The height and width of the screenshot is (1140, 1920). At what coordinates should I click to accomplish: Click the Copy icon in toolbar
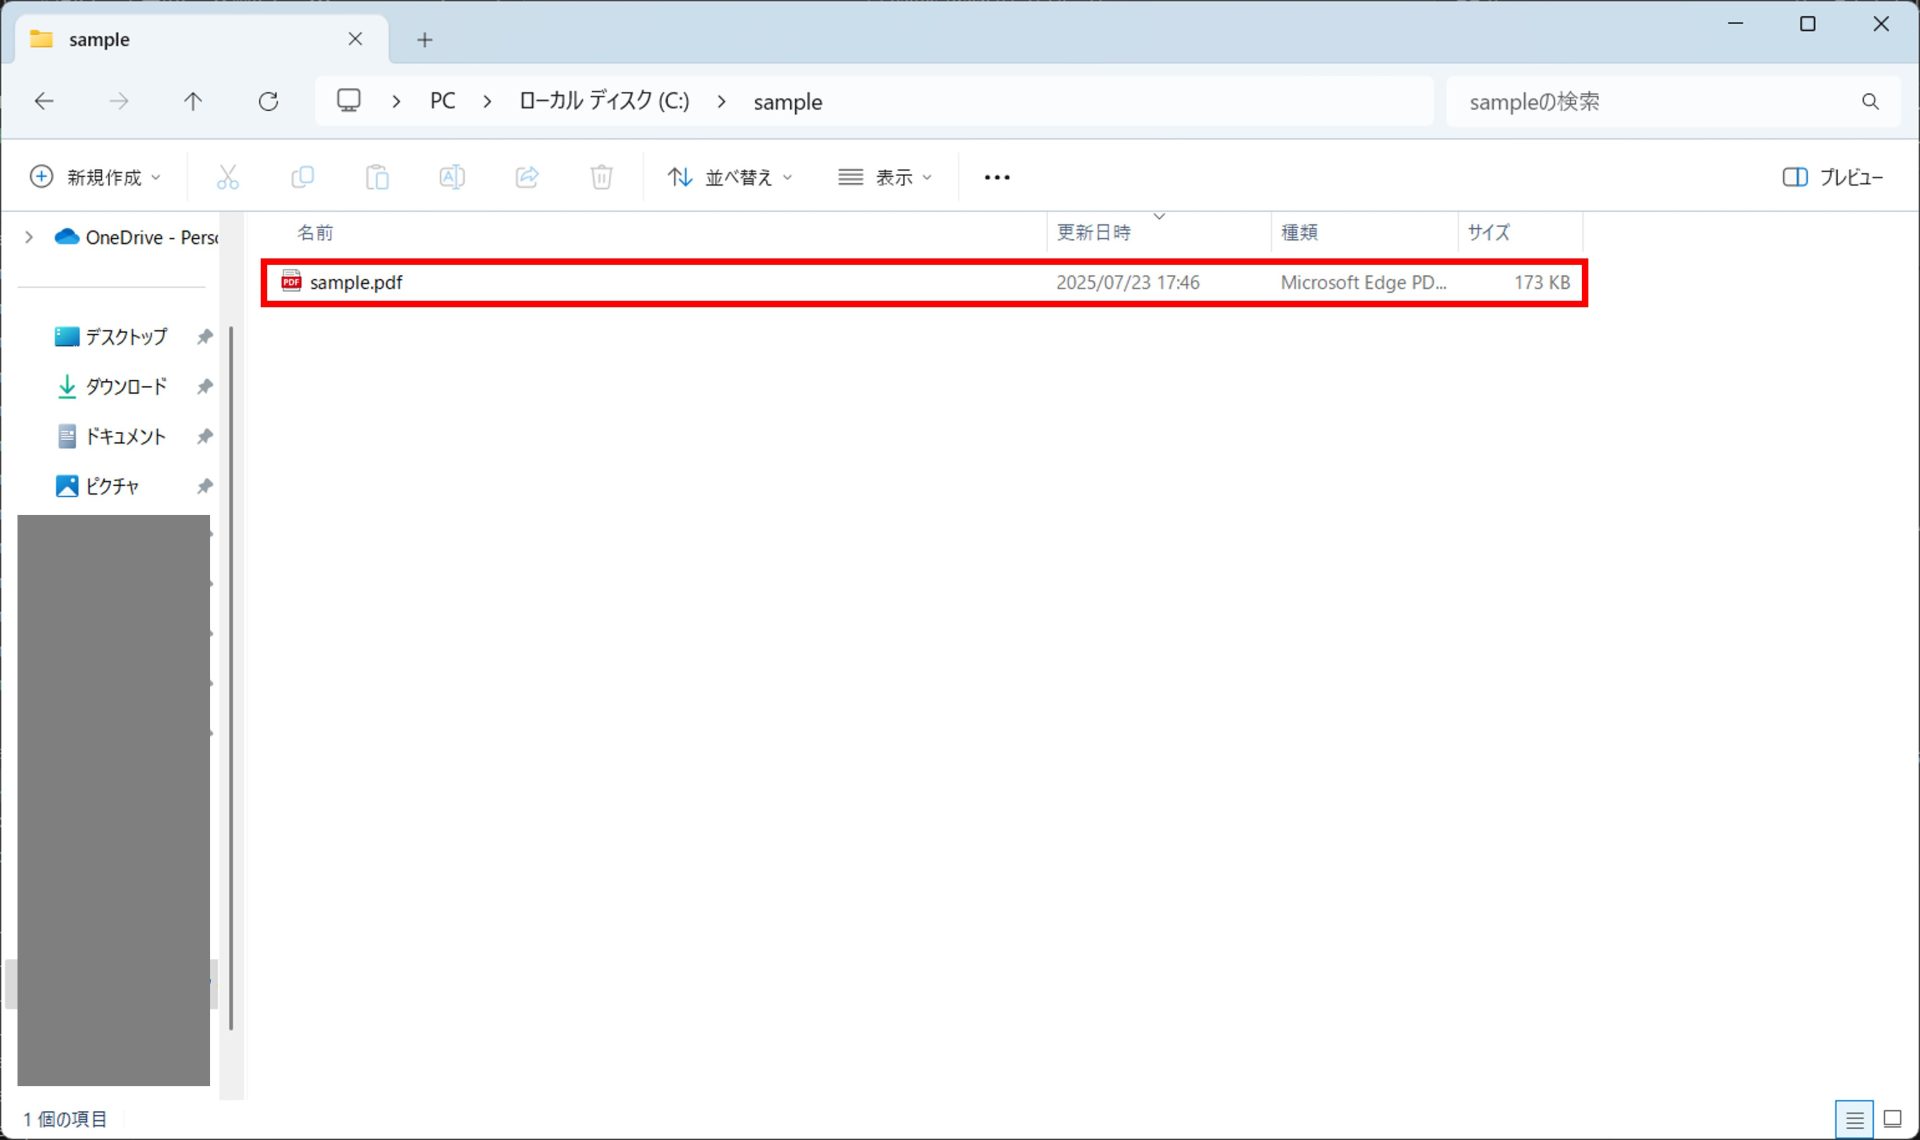(x=302, y=177)
